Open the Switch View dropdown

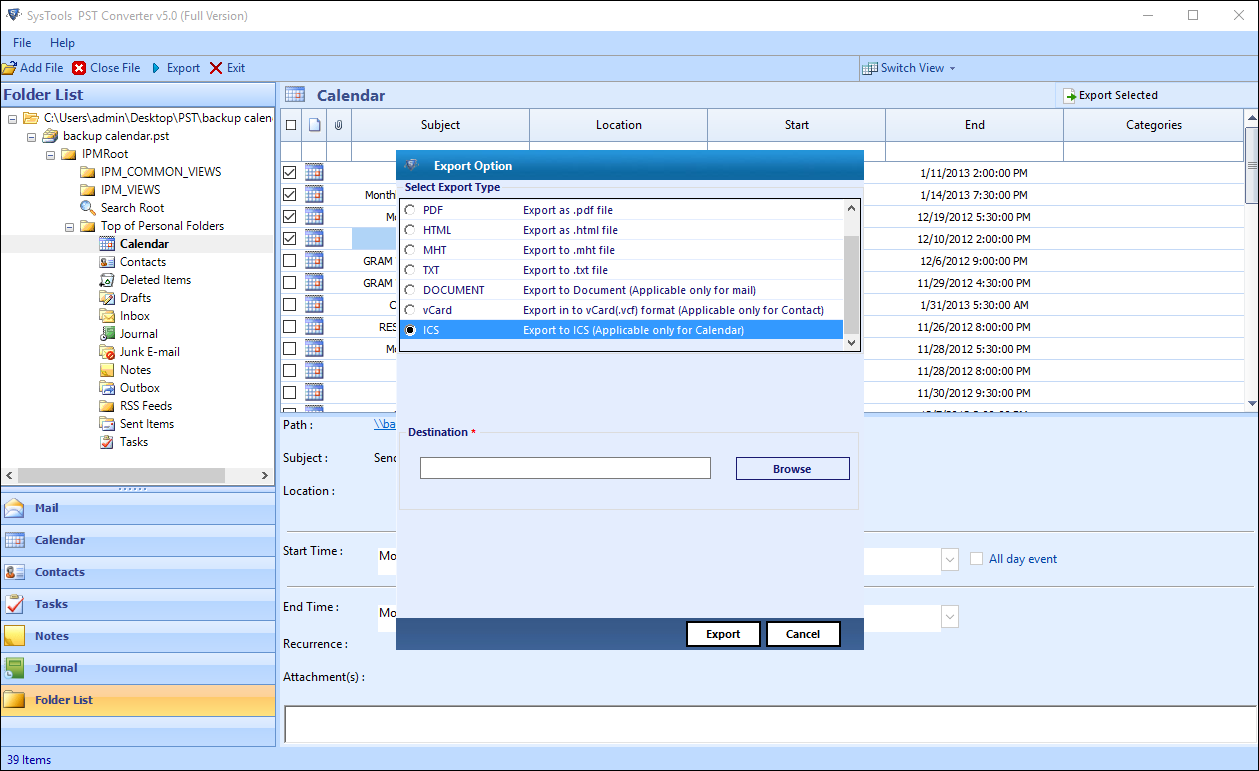(909, 68)
